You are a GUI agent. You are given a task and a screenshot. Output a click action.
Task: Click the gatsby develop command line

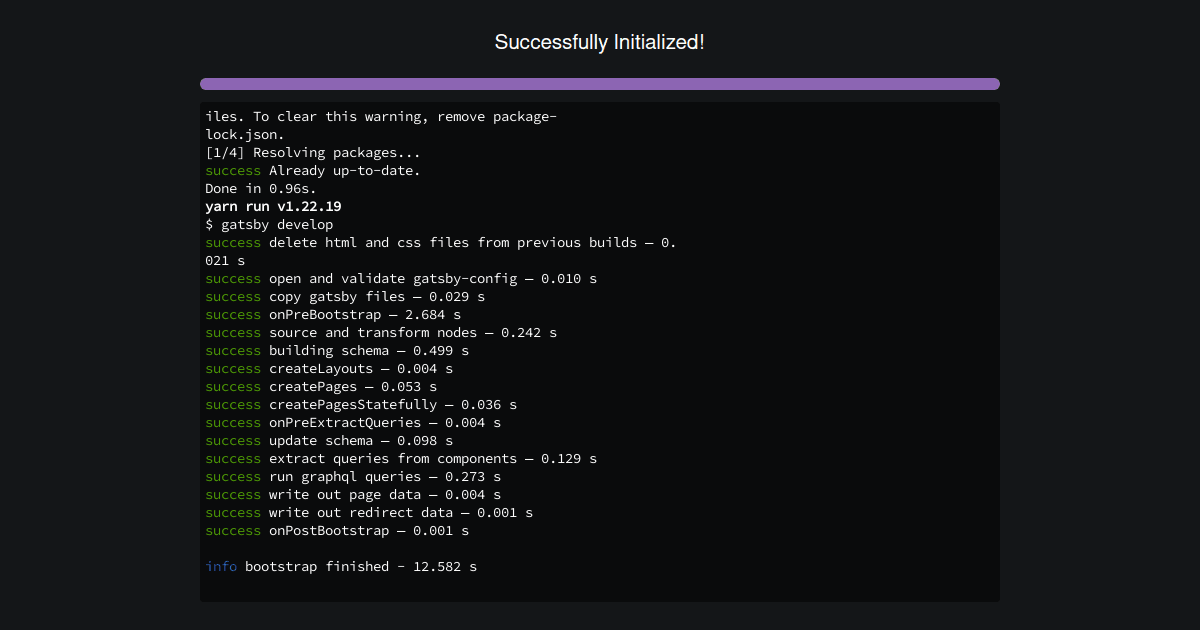tap(270, 224)
